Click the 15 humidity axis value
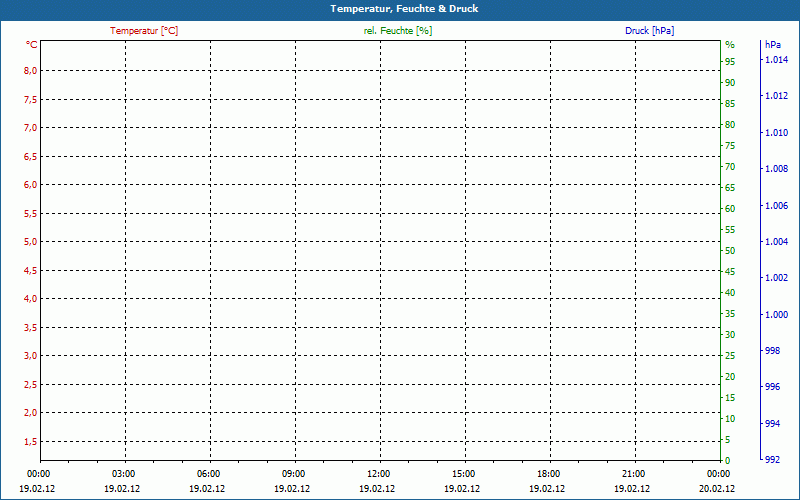 coord(730,397)
